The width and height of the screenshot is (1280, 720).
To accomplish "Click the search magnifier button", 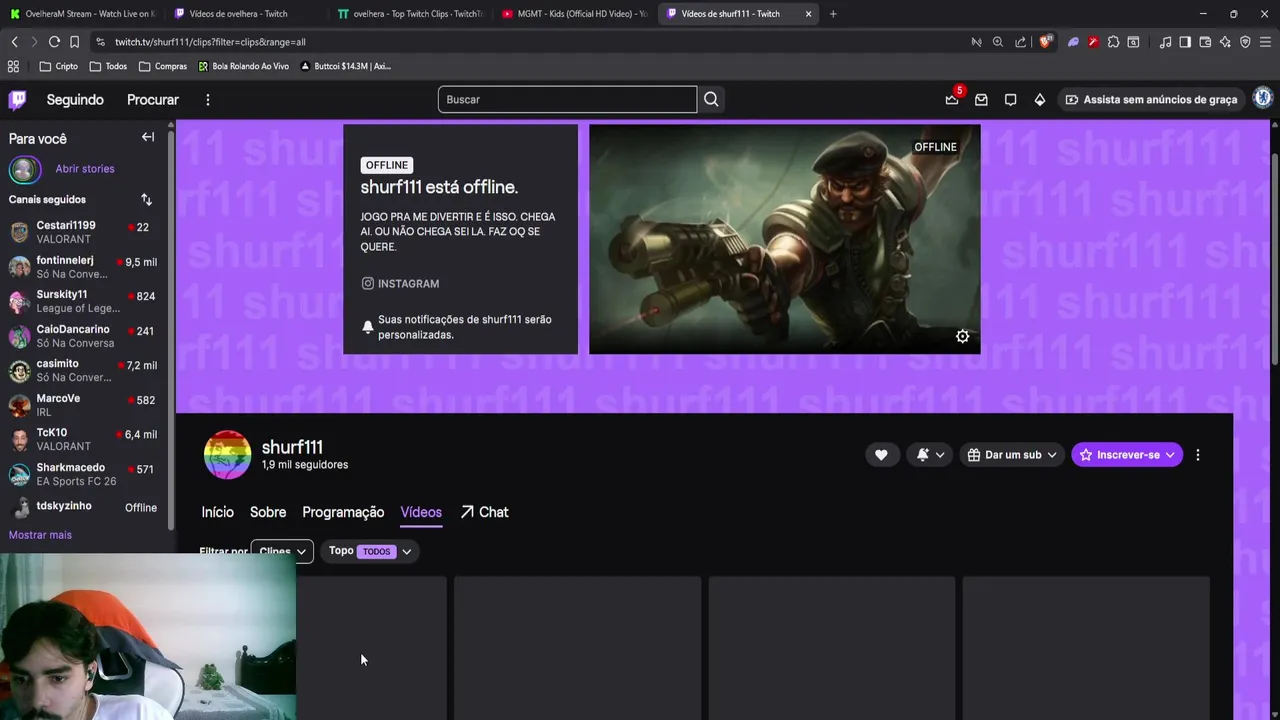I will pyautogui.click(x=711, y=99).
